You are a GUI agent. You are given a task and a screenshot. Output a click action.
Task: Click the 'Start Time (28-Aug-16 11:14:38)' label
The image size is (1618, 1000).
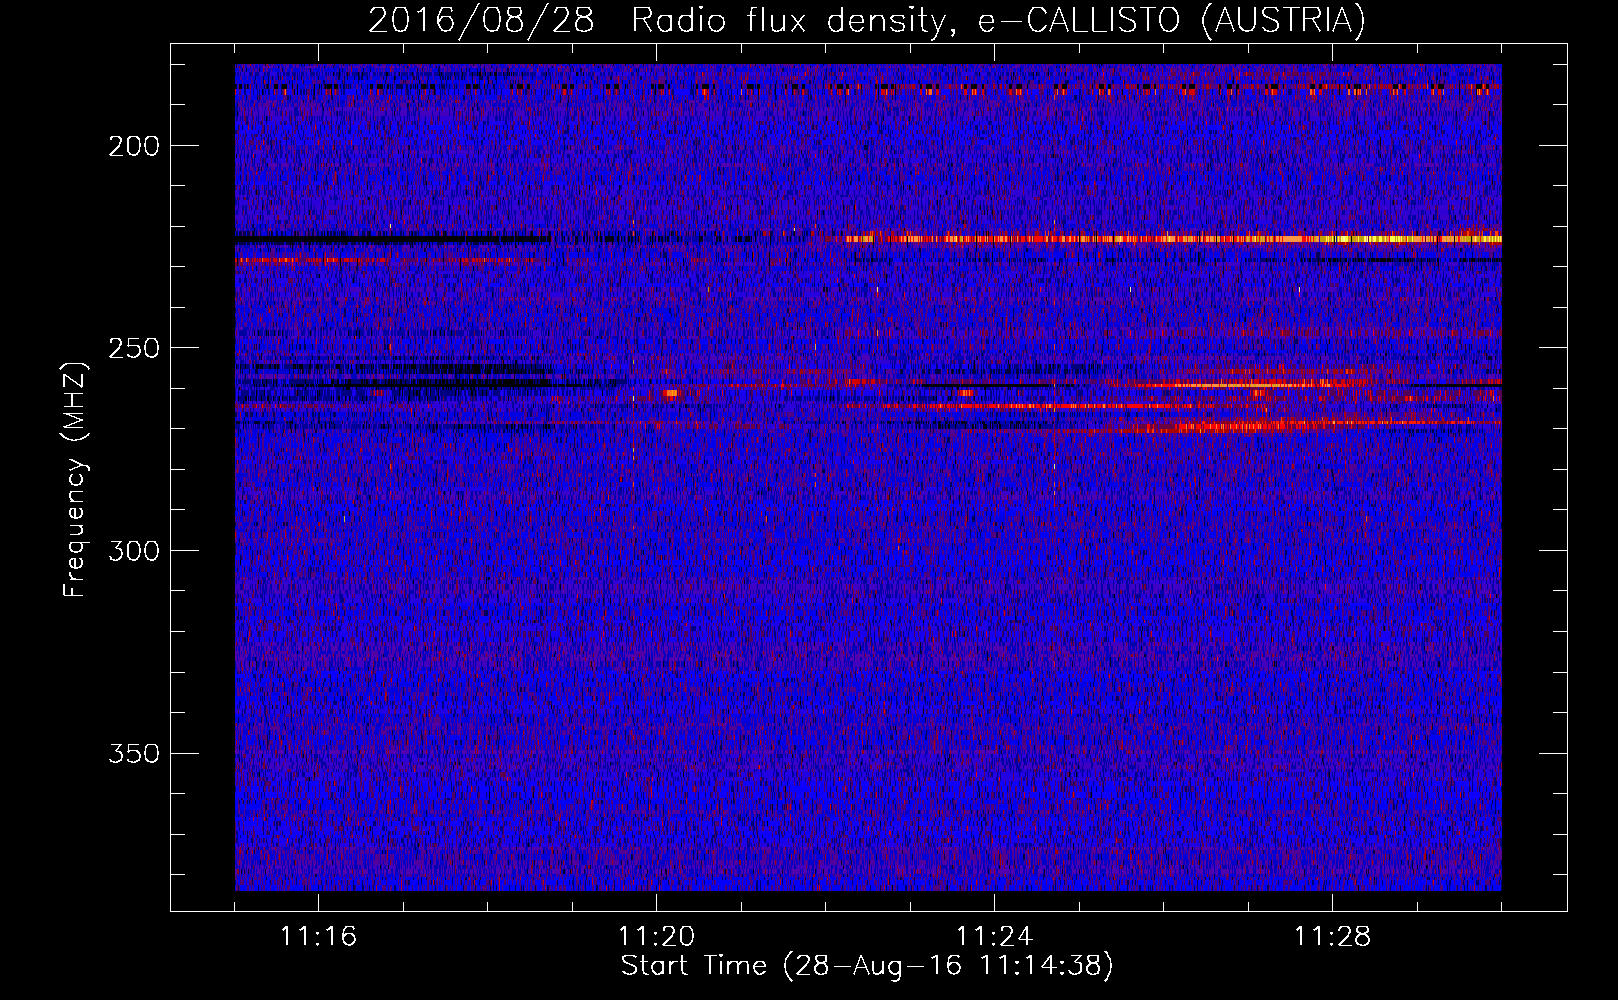point(867,966)
